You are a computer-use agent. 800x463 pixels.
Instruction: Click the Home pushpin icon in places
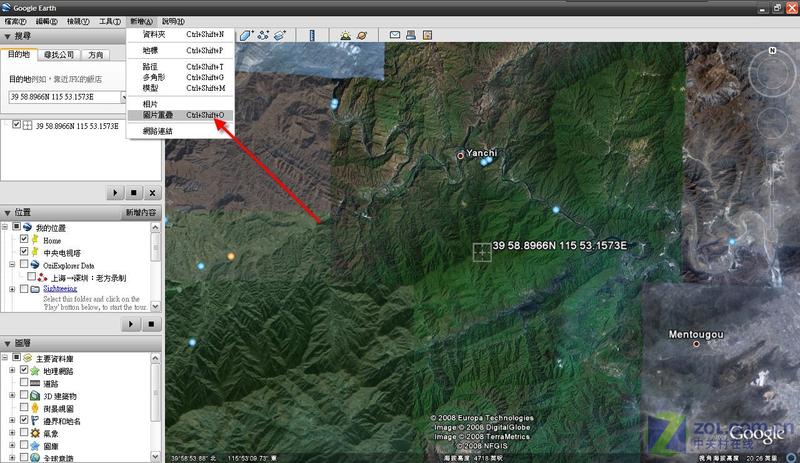tap(35, 239)
